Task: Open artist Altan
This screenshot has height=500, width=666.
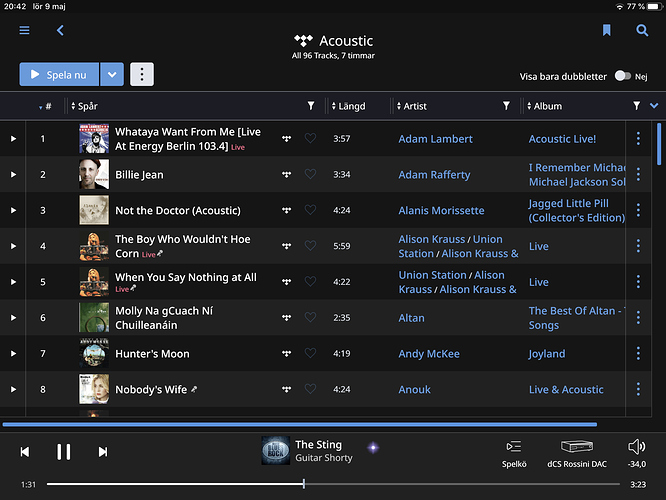Action: point(411,318)
